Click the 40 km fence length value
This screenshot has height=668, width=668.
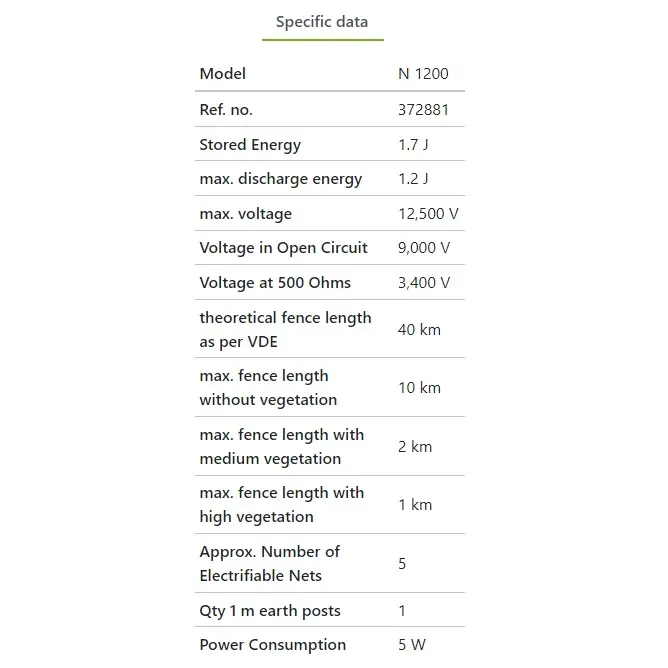pos(419,330)
